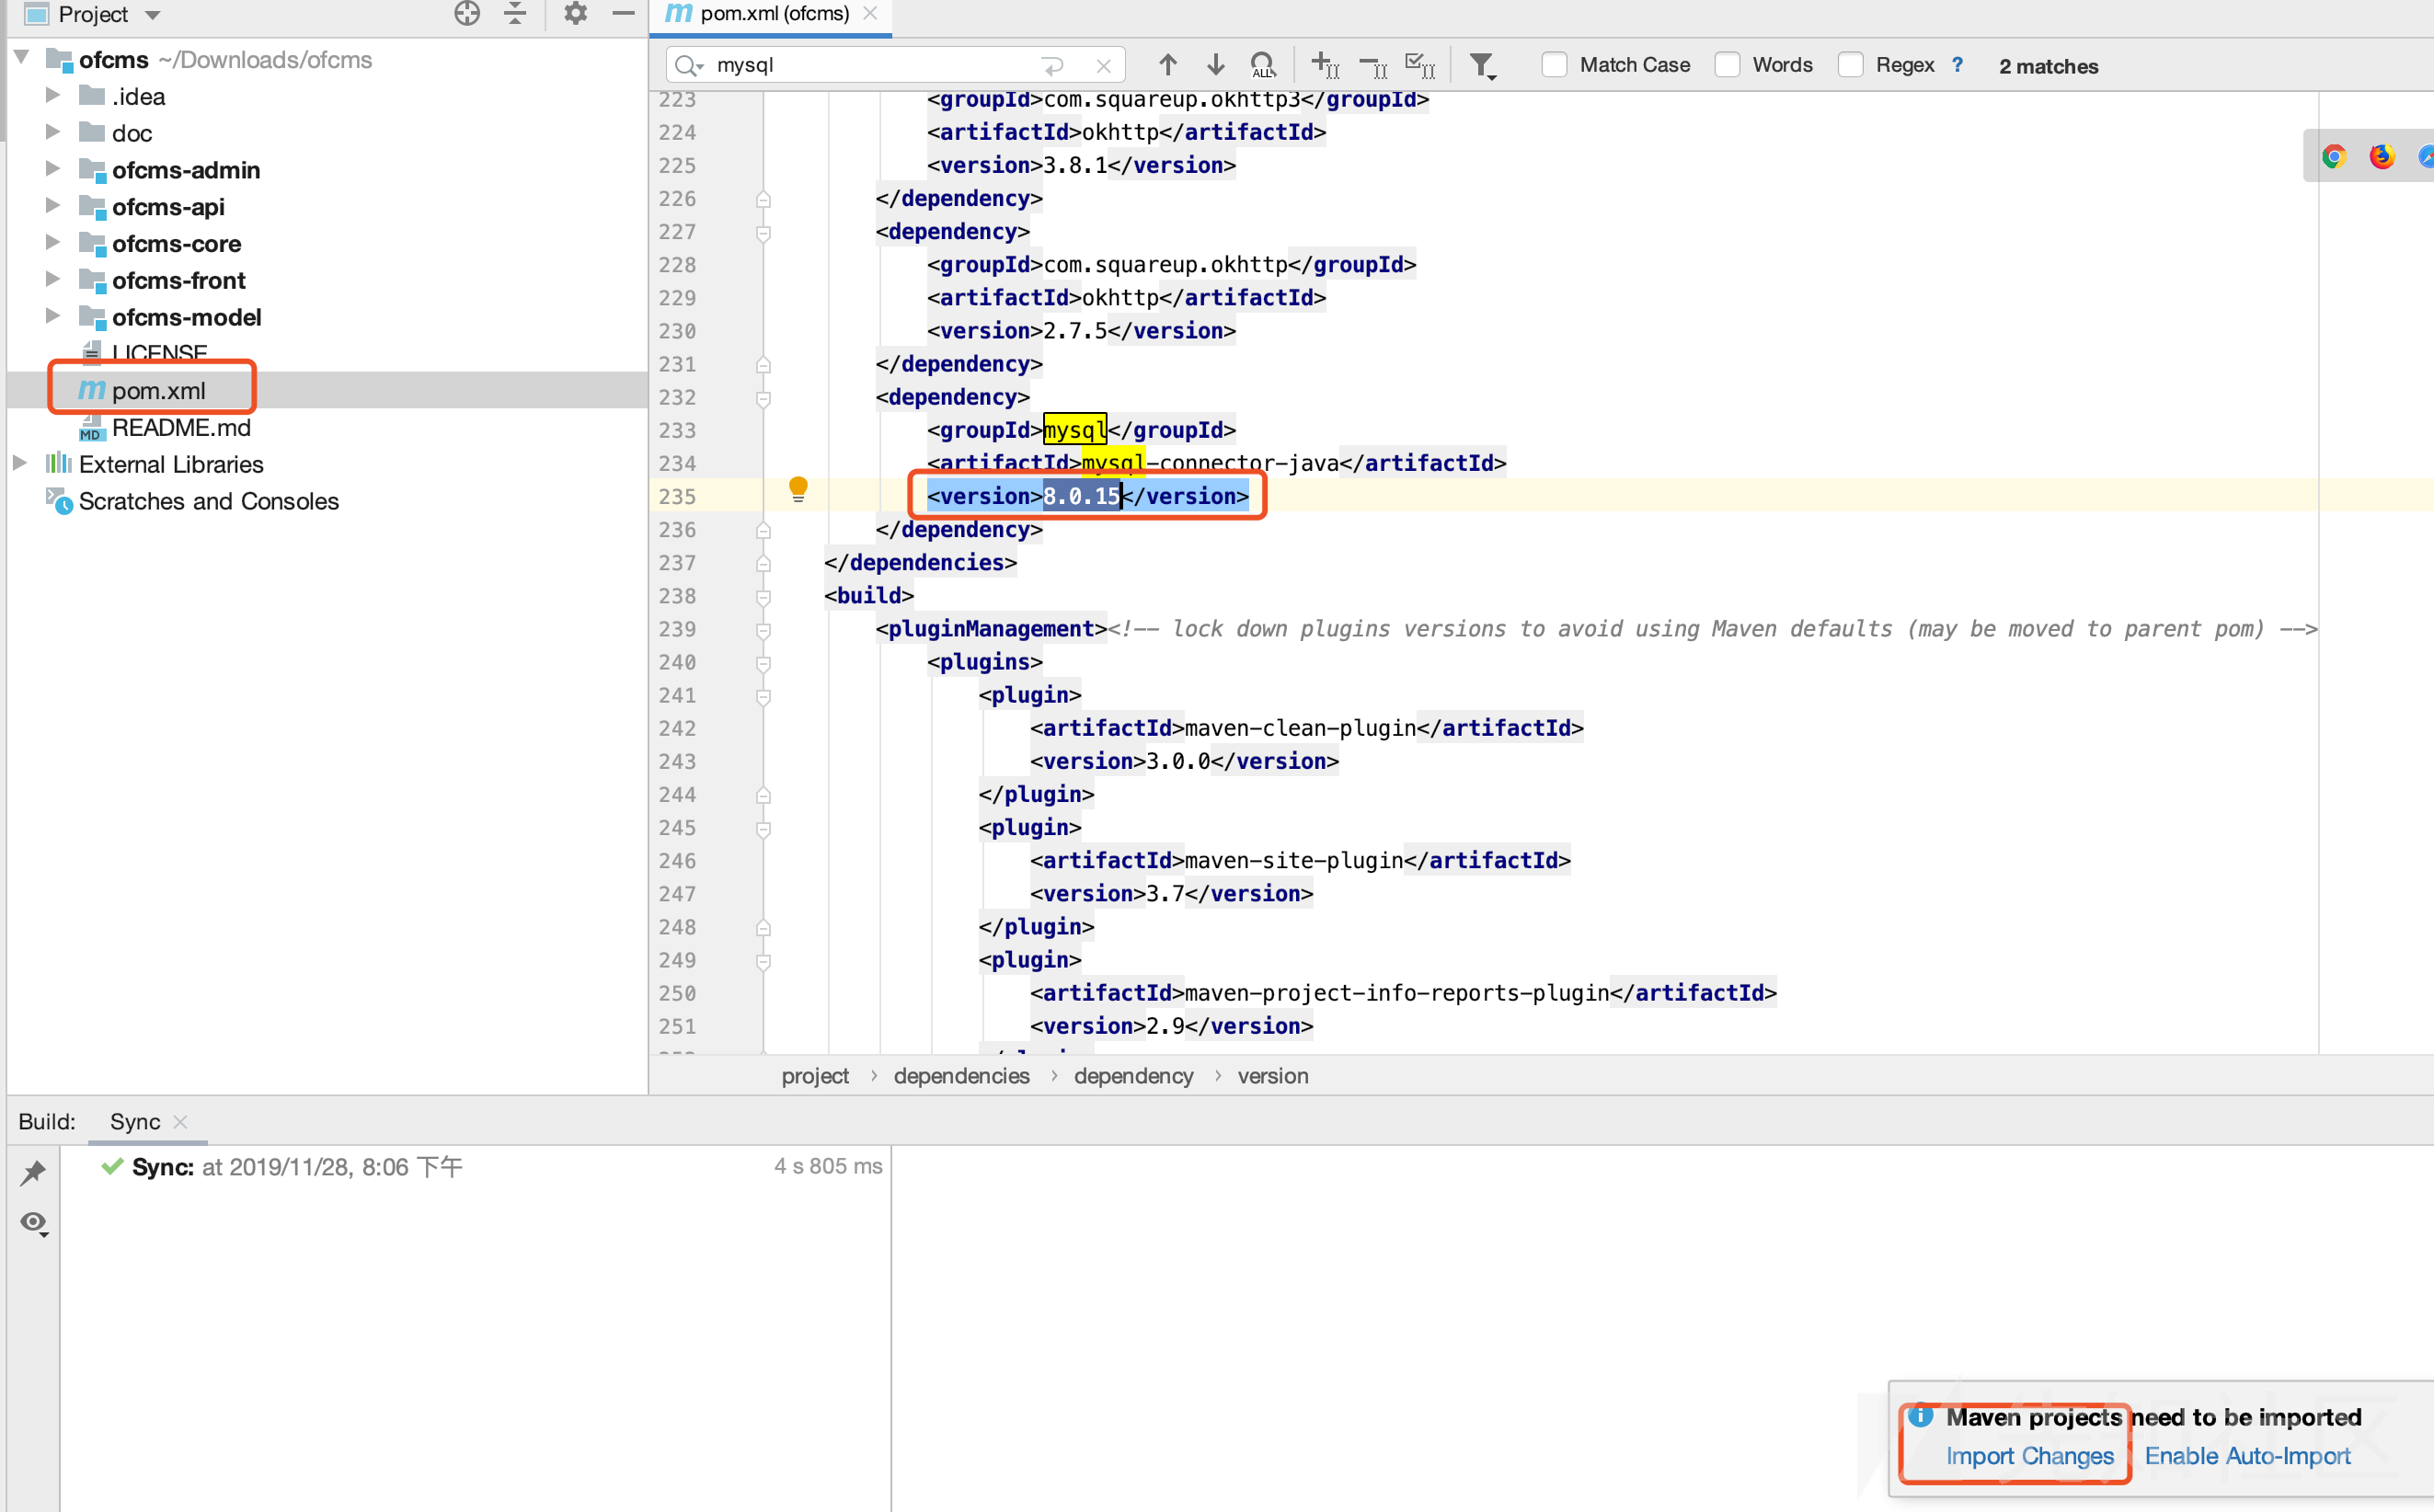Screen dimensions: 2434x1512
Task: Click the pin tab icon in Build panel
Action: click(x=33, y=1172)
